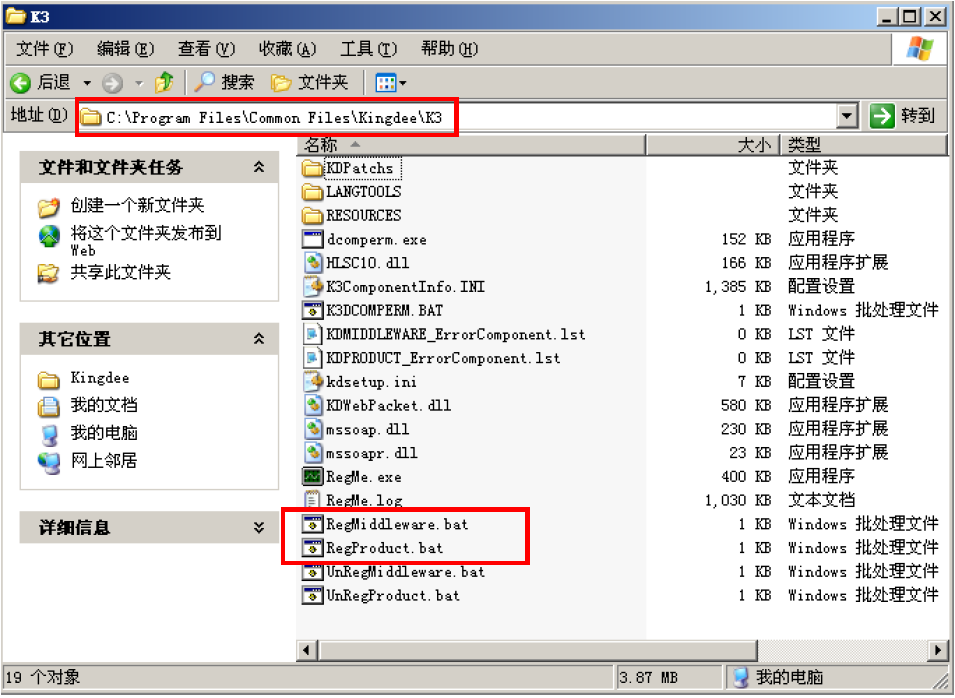955x698 pixels.
Task: Collapse the 其它位置 panel
Action: [259, 339]
